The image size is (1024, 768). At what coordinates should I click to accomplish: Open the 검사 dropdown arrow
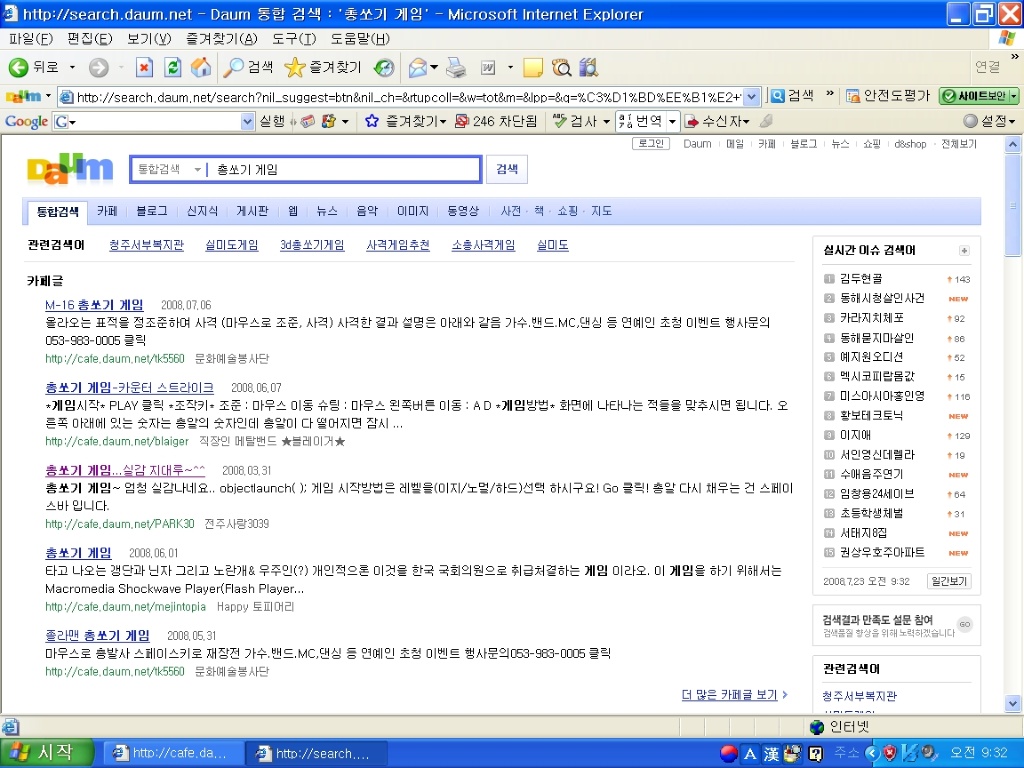[x=605, y=121]
